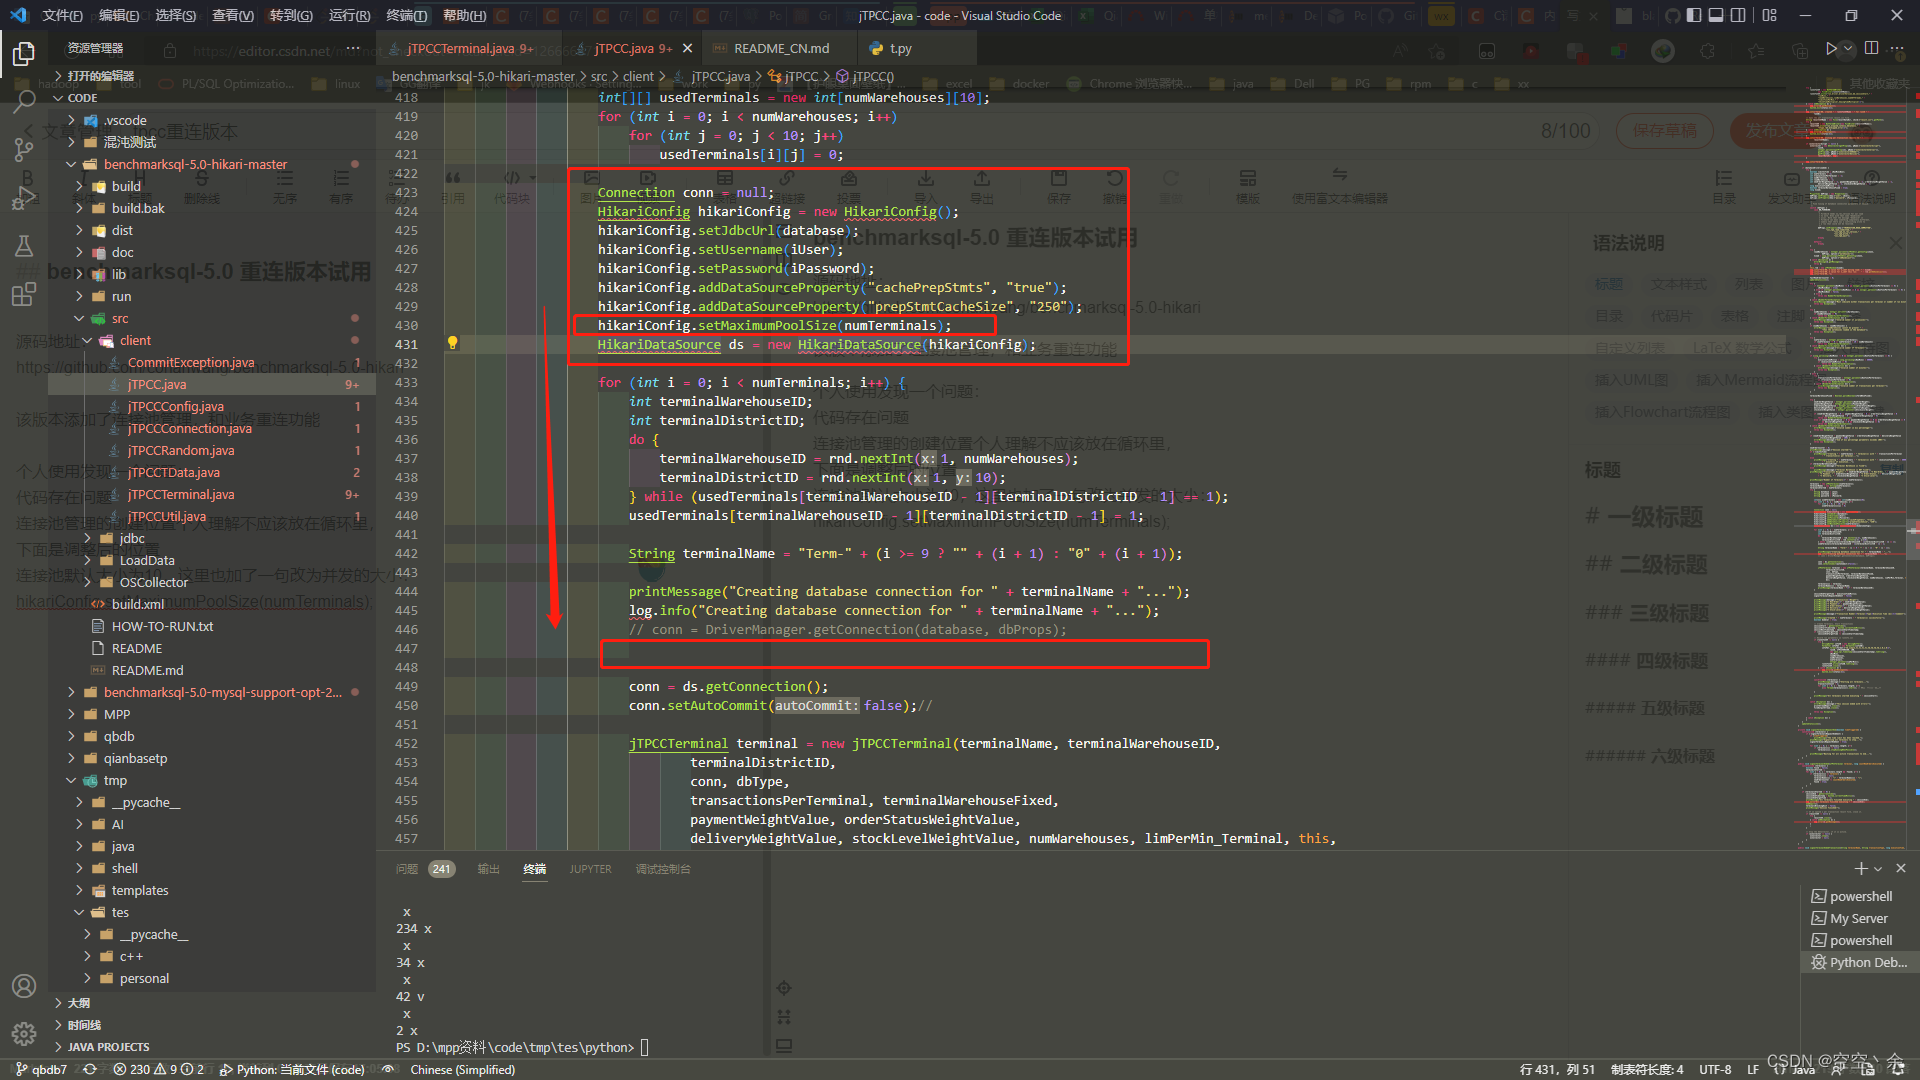Image resolution: width=1920 pixels, height=1080 pixels.
Task: Switch to the JUPYTER panel tab
Action: pyautogui.click(x=590, y=869)
